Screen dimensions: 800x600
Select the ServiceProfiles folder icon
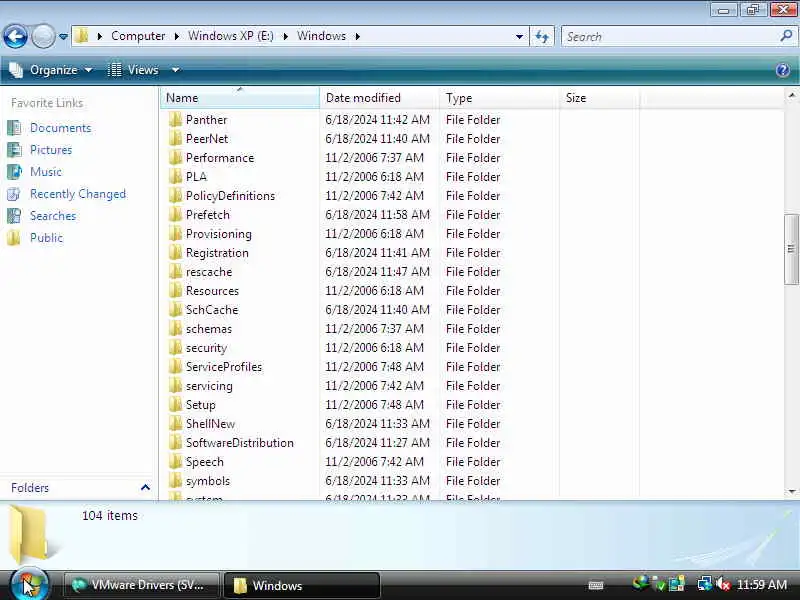pos(176,366)
